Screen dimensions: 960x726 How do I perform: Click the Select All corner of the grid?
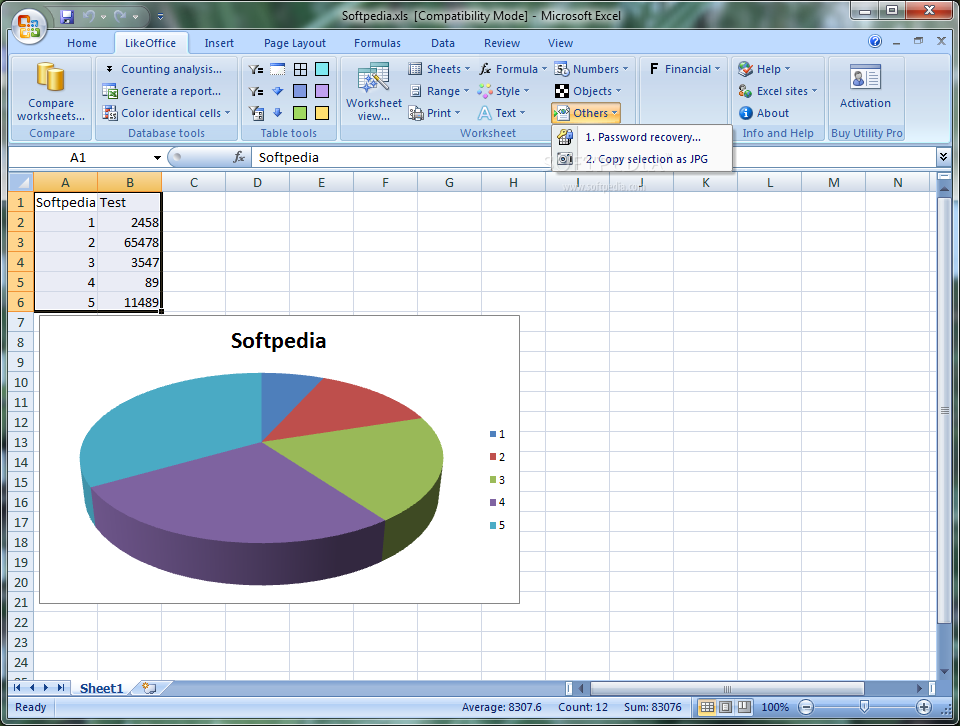pos(21,182)
